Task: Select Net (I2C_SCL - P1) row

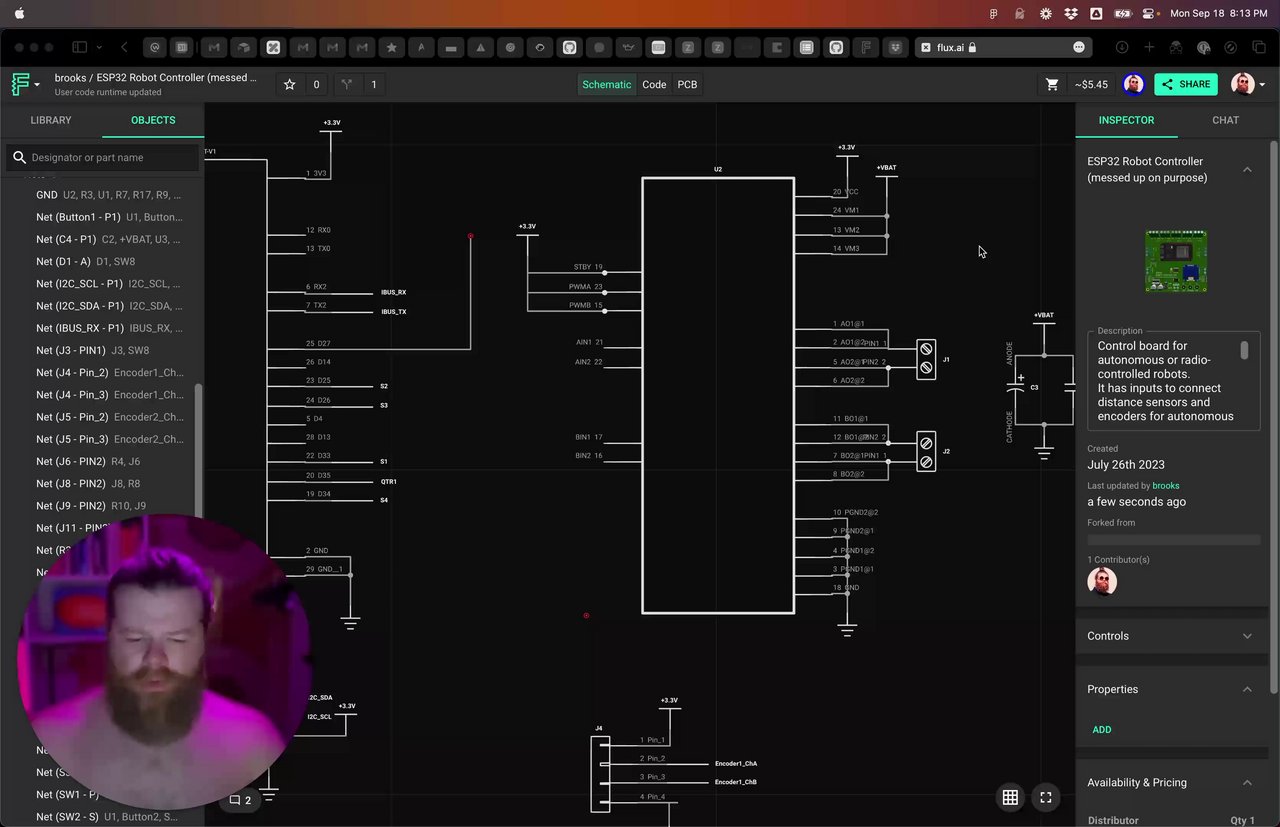Action: click(110, 284)
